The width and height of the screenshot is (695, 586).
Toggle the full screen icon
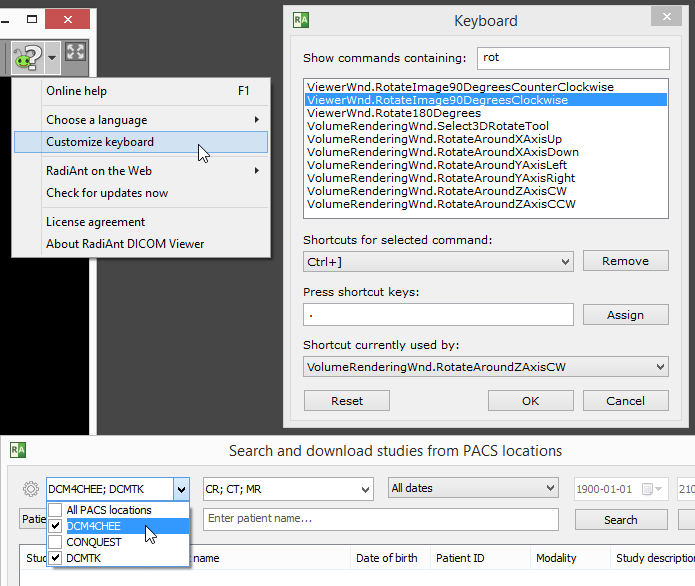coord(75,52)
